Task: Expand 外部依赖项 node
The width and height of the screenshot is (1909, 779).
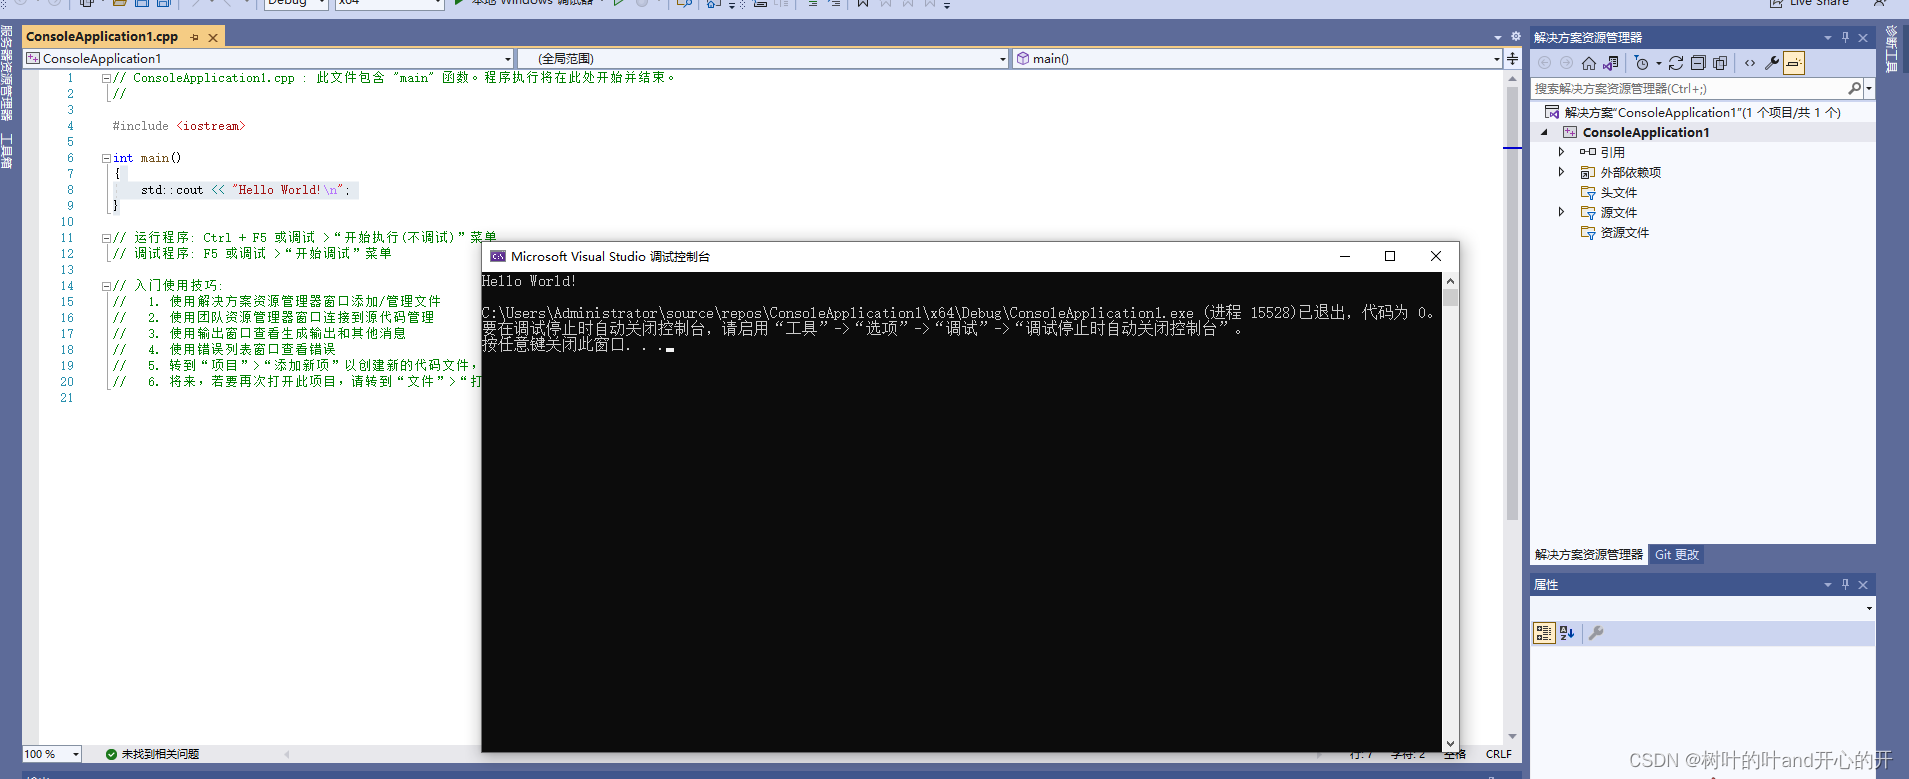Action: tap(1561, 172)
